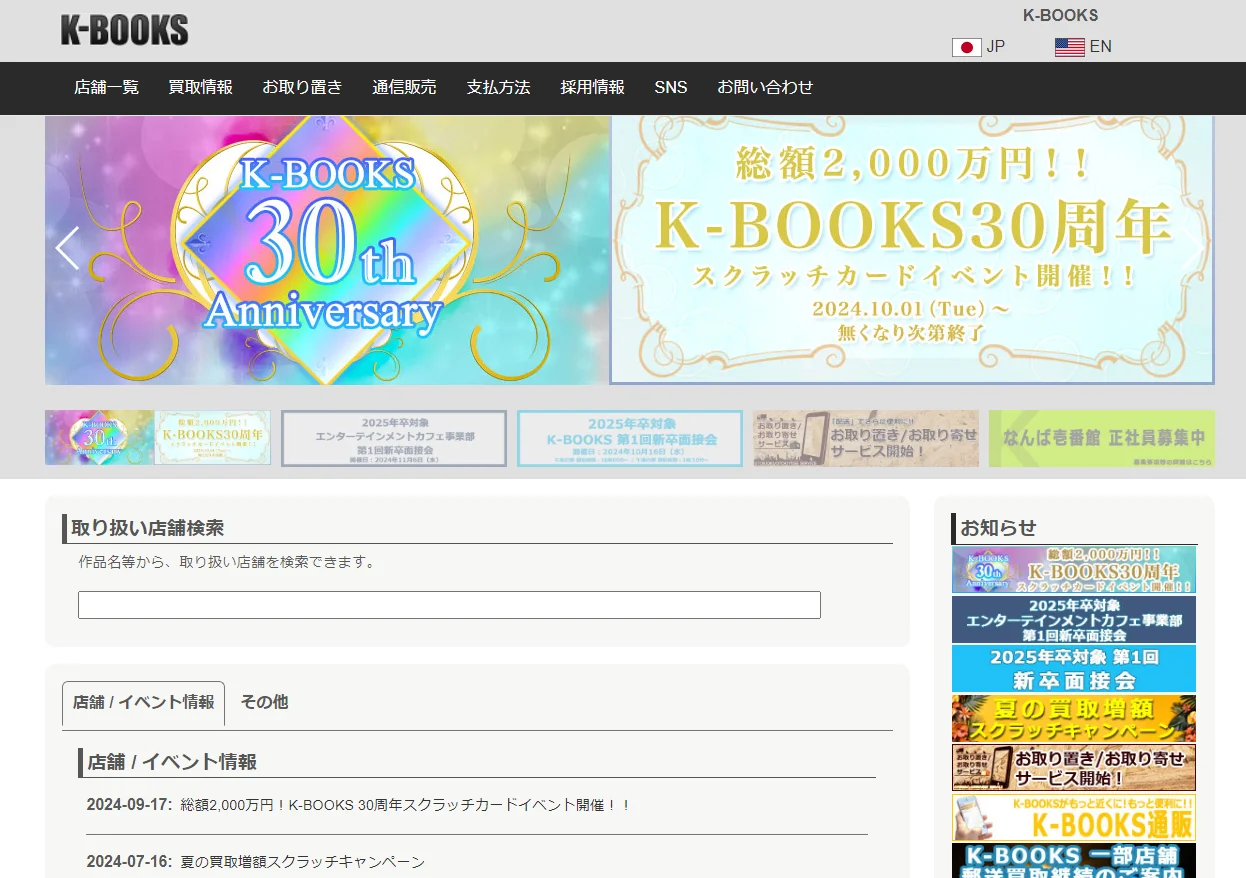Screen dimensions: 1246x878
Task: Open sidebar K-BOOKS30周年 banner
Action: pyautogui.click(x=1074, y=569)
